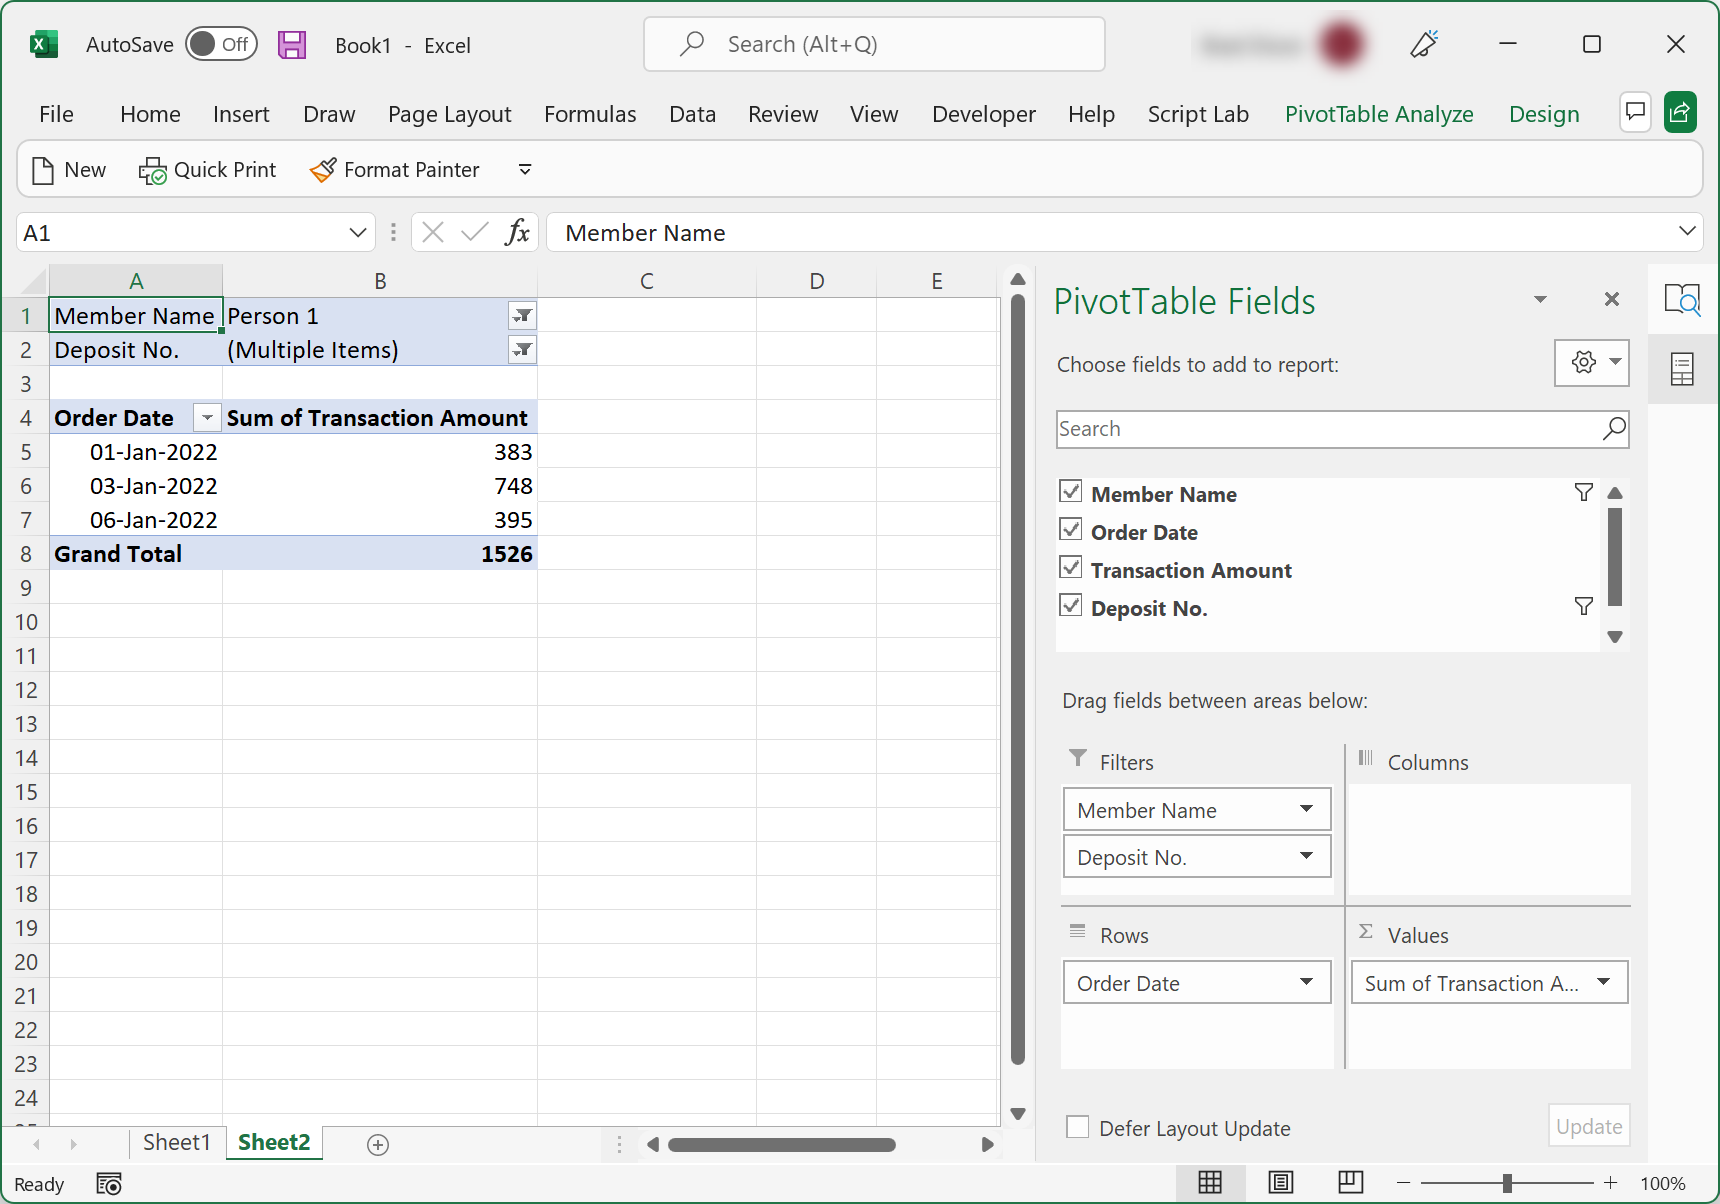Open the Name Box dropdown arrow
1720x1204 pixels.
tap(357, 233)
